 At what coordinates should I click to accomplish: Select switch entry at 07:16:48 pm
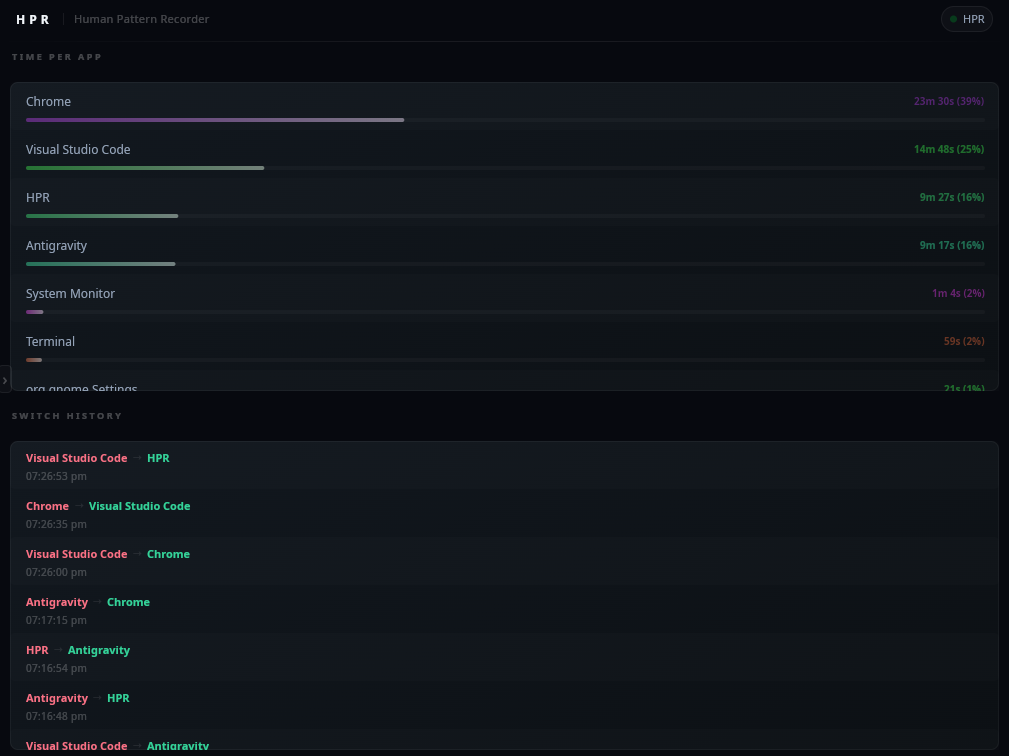(504, 706)
